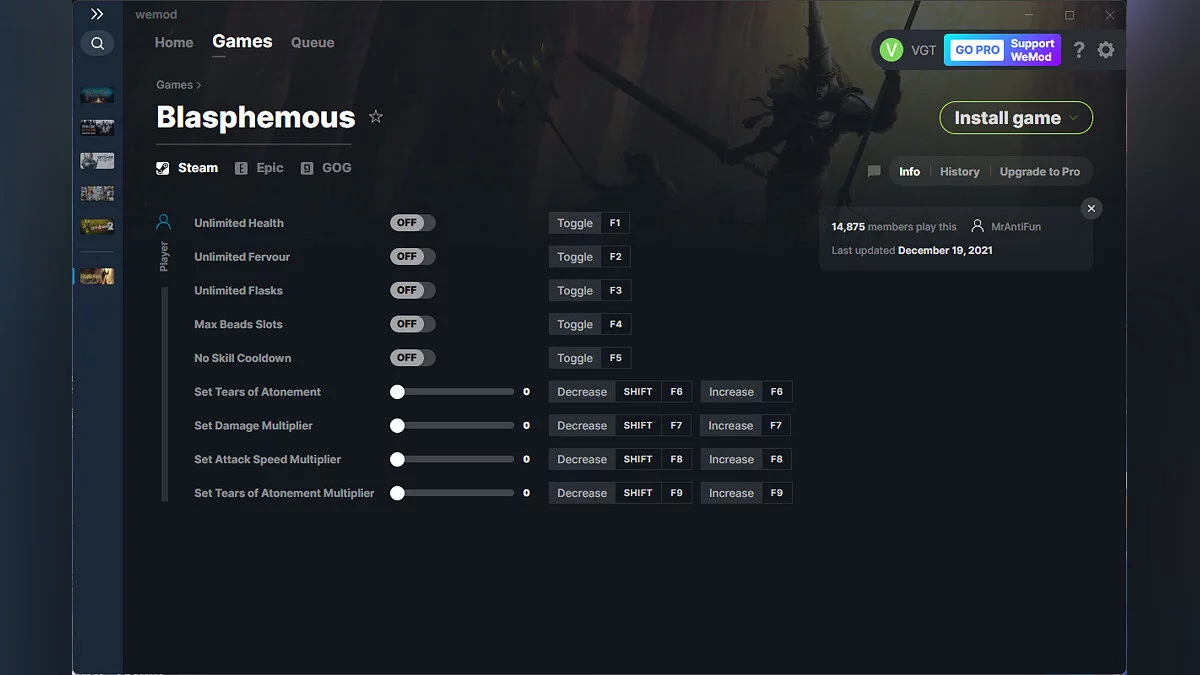Enable the Unlimited Flasks toggle
The height and width of the screenshot is (675, 1200).
pyautogui.click(x=413, y=290)
